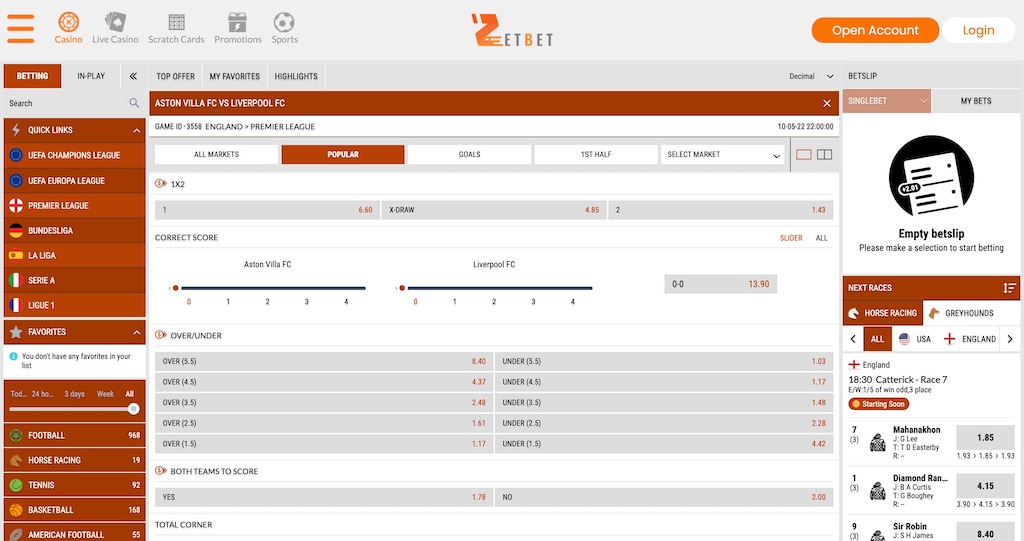The width and height of the screenshot is (1024, 541).
Task: Click the Over/Under market info icon
Action: [161, 335]
